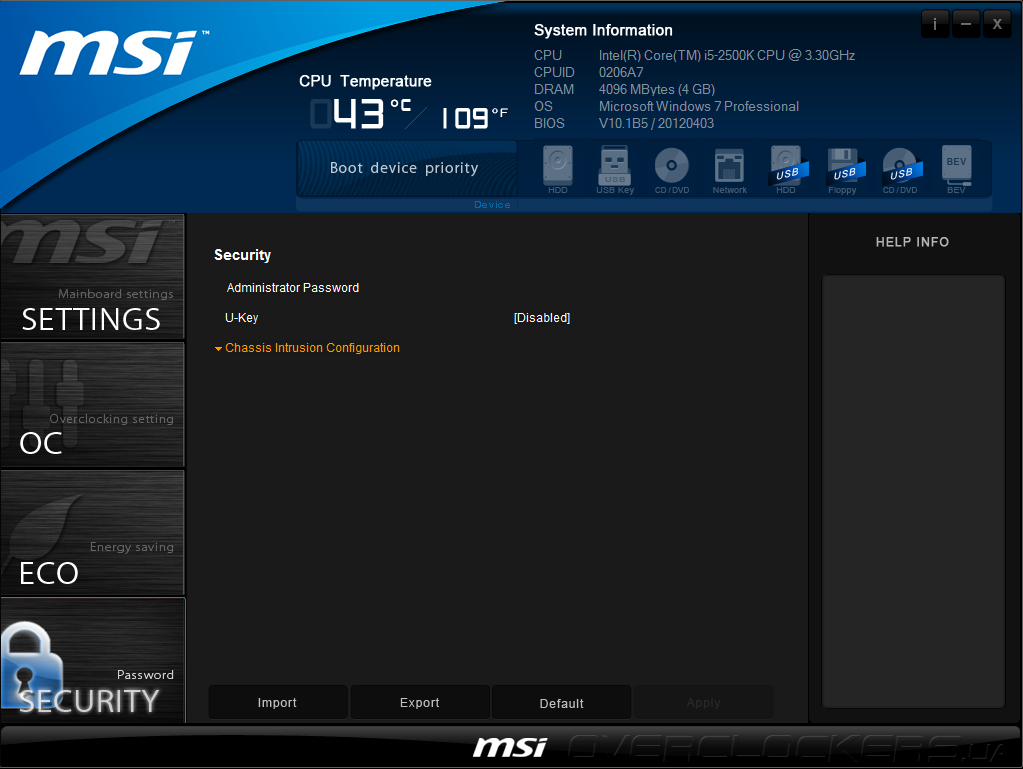Click the HELP INFO panel heading

pyautogui.click(x=912, y=242)
